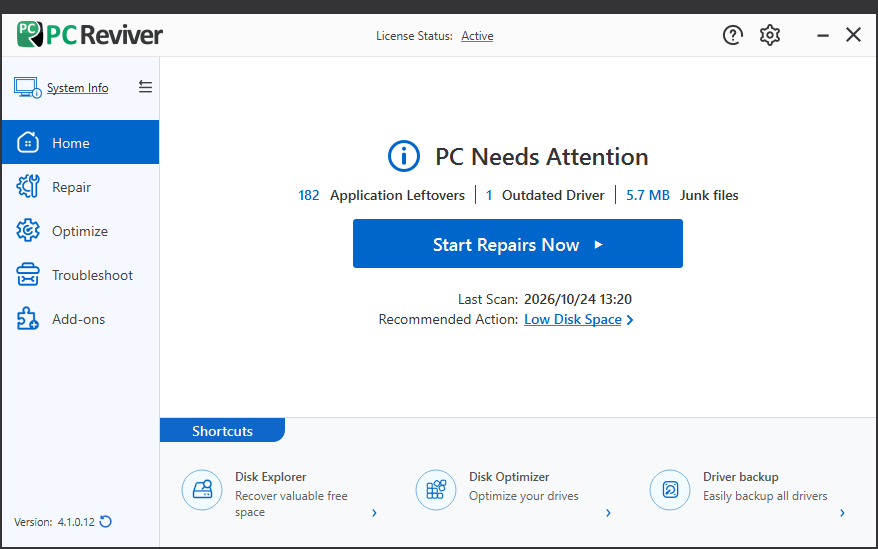Click the Troubleshoot toolbox icon

(28, 274)
